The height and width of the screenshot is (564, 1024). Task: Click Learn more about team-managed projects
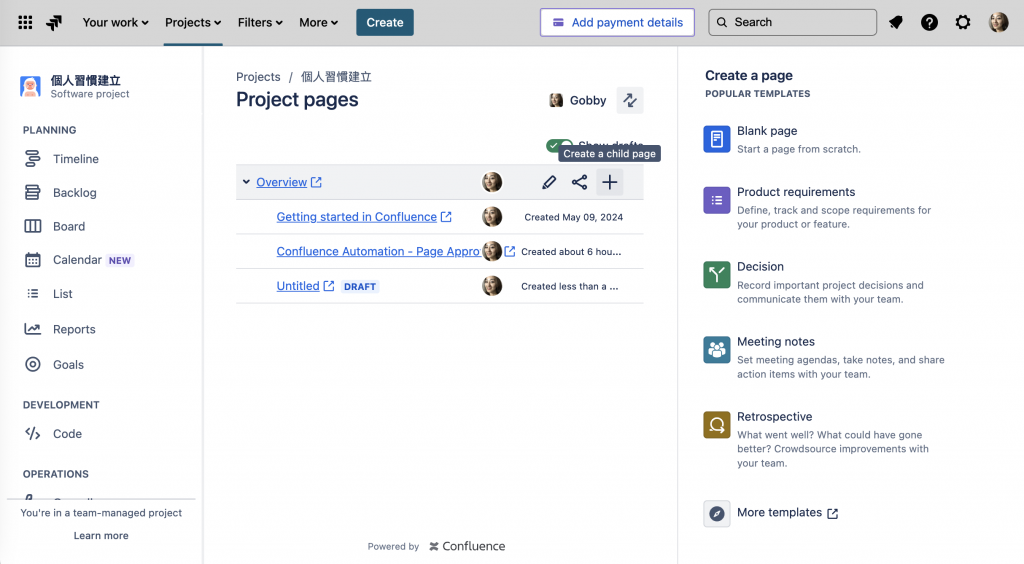click(x=101, y=536)
